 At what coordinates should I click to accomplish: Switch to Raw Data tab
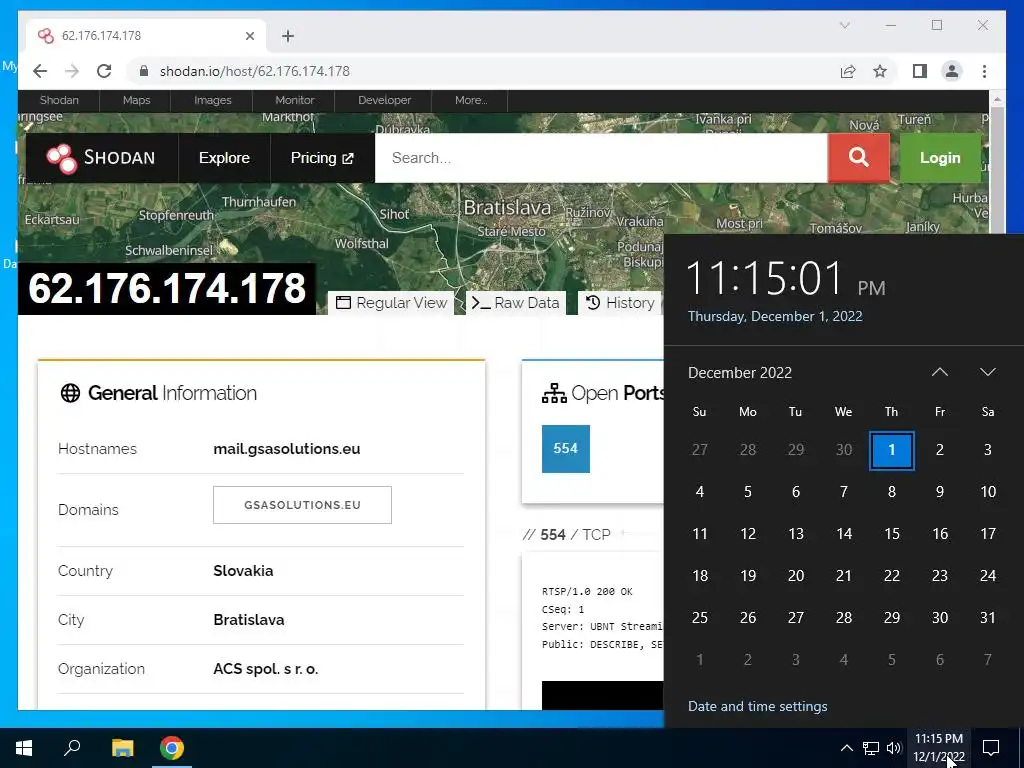click(x=516, y=303)
